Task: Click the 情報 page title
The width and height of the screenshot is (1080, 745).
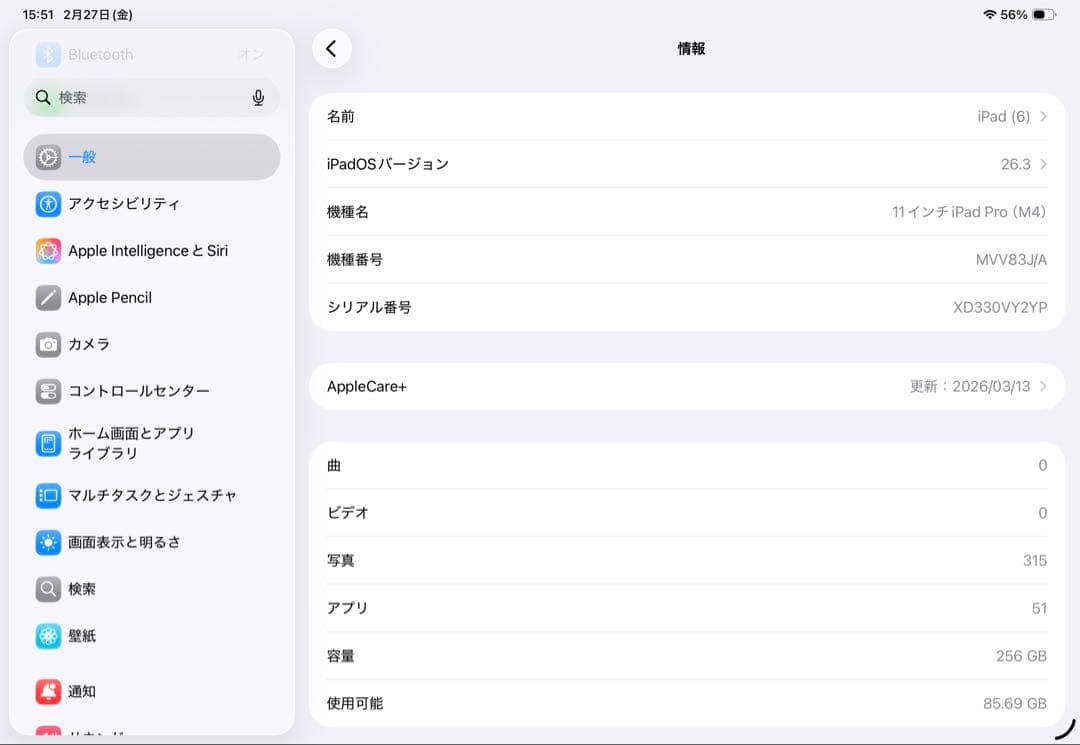Action: click(x=691, y=49)
